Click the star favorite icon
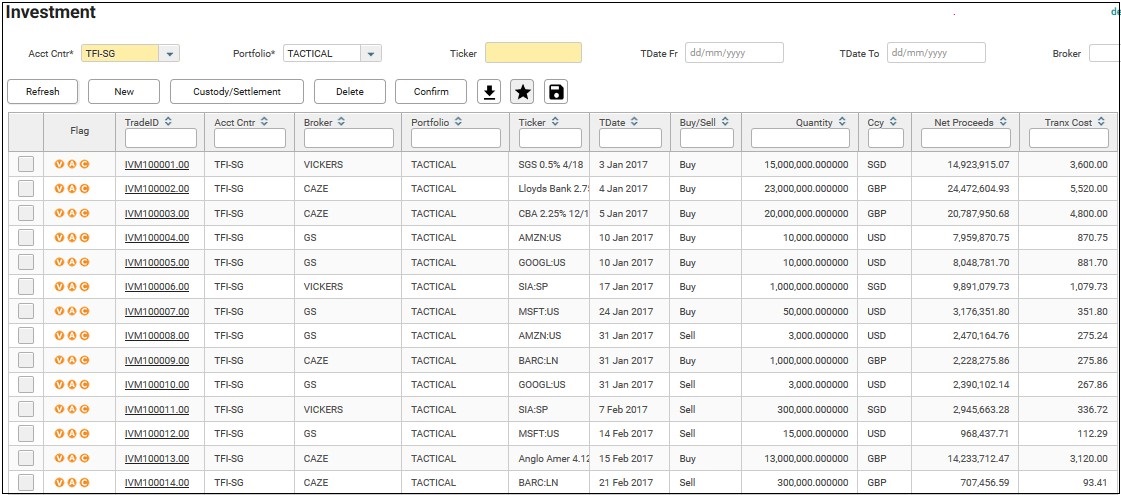The width and height of the screenshot is (1121, 495). [522, 92]
